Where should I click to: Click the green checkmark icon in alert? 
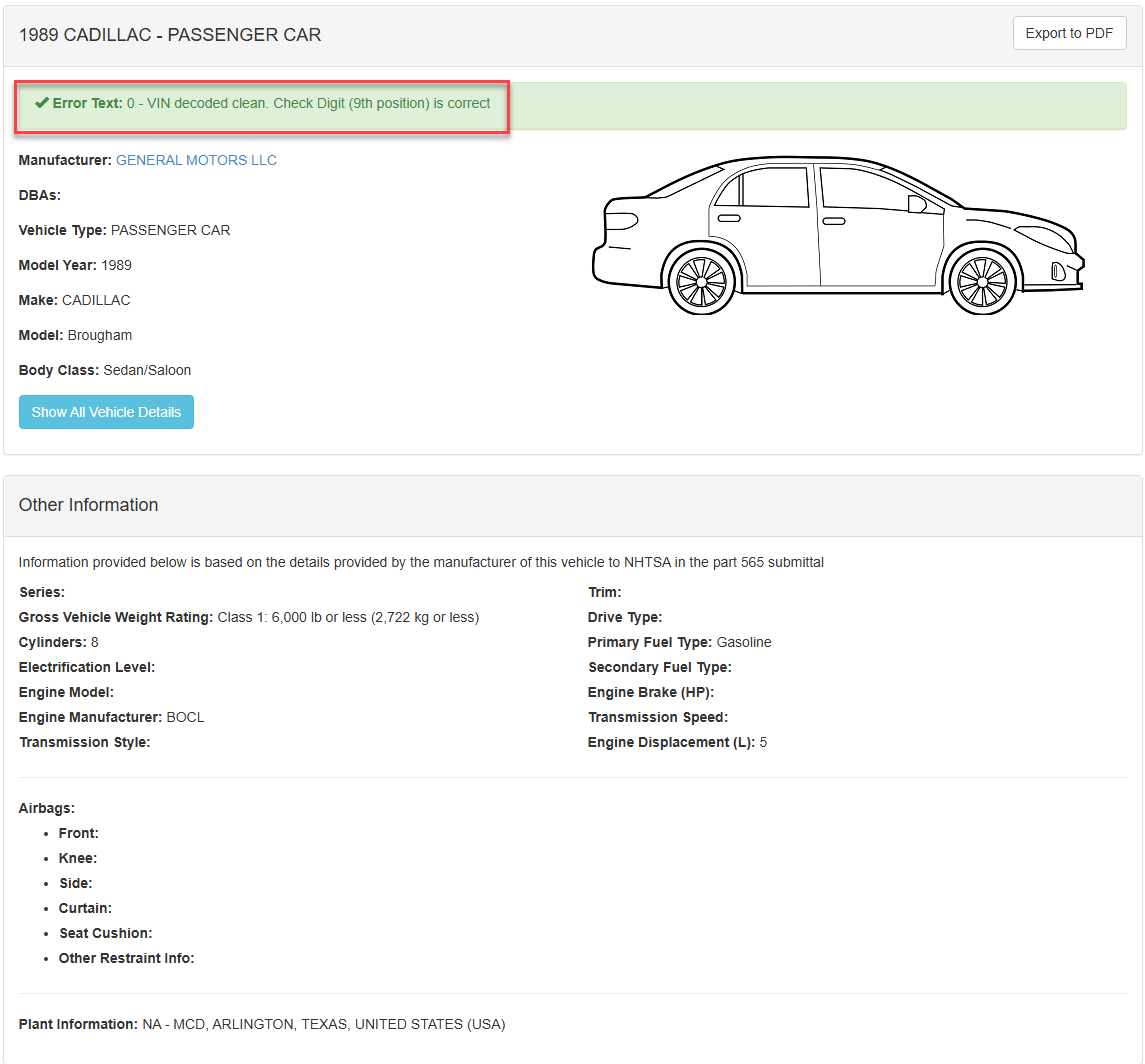[x=42, y=103]
